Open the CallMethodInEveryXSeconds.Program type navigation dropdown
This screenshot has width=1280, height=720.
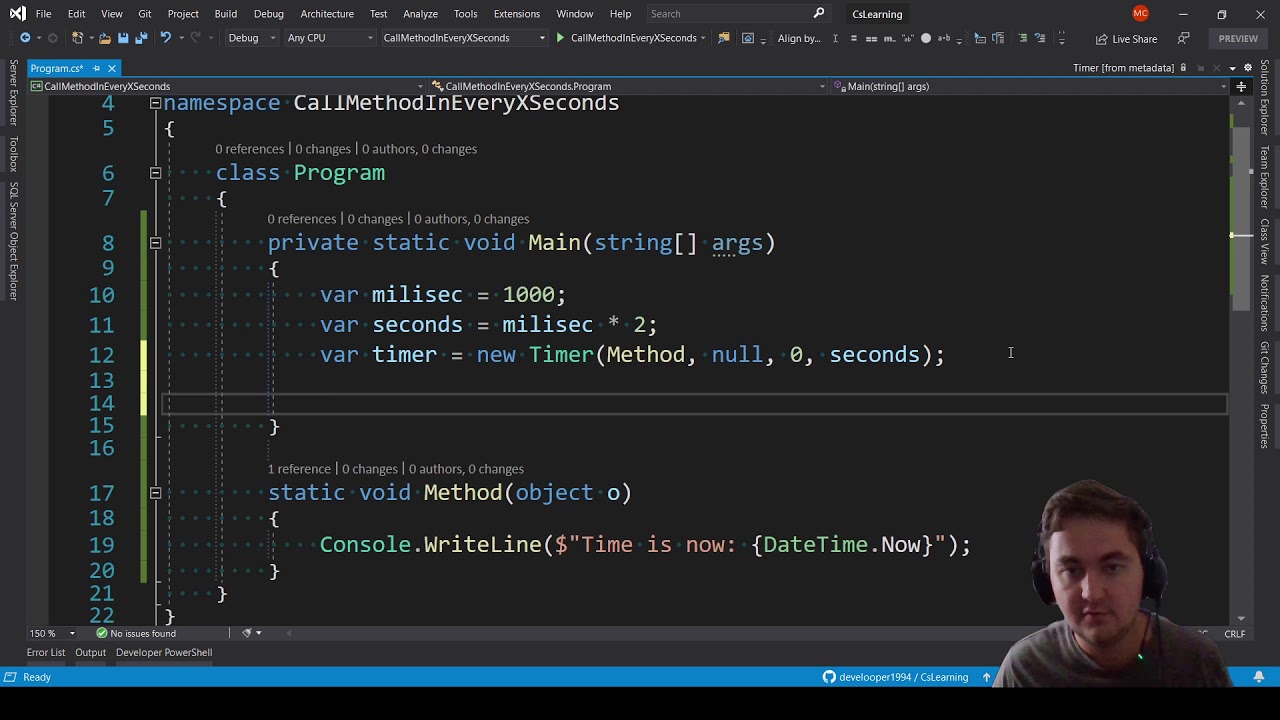click(630, 86)
